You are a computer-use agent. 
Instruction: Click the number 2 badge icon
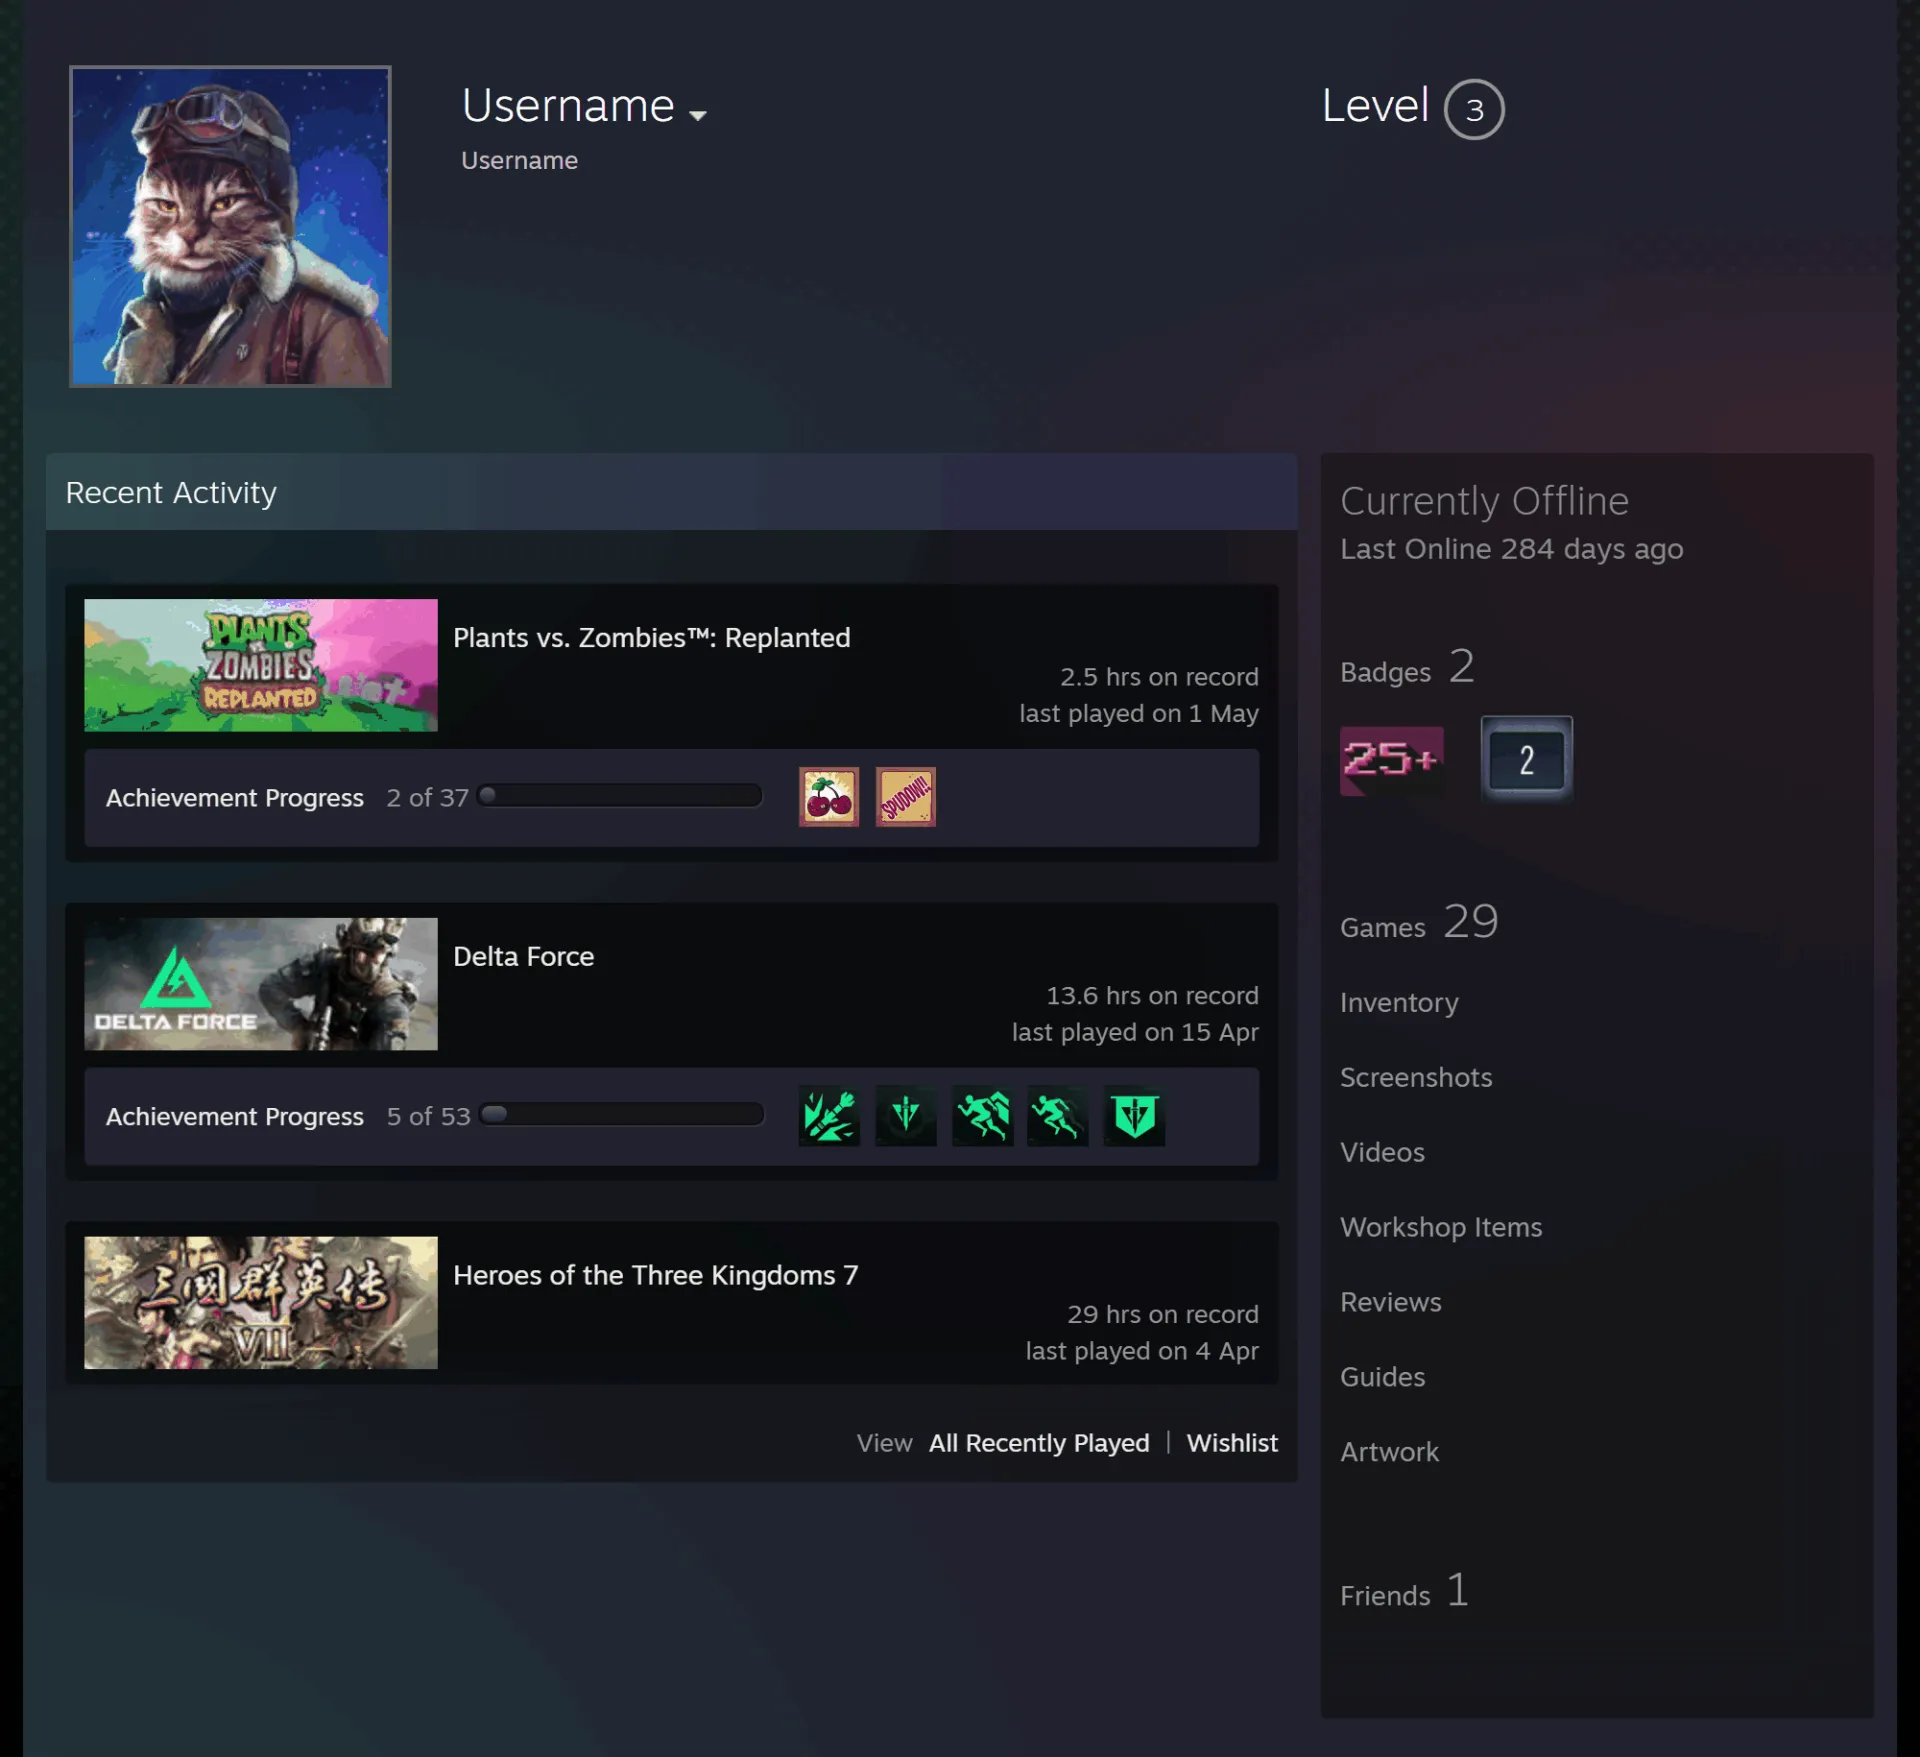1526,759
